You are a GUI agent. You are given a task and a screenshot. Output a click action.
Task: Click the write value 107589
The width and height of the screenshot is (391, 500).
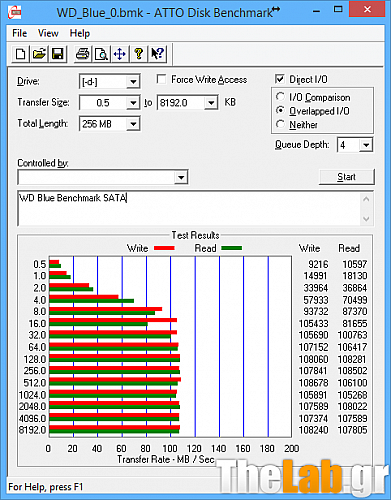tap(314, 406)
